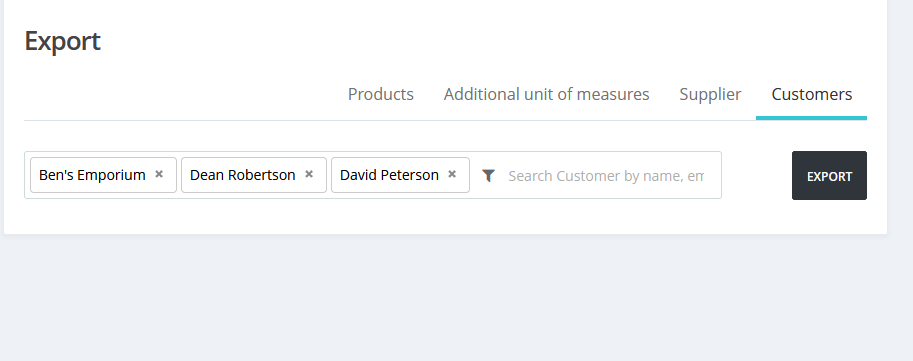
Task: Click the Dean Robertson tag label
Action: point(242,175)
